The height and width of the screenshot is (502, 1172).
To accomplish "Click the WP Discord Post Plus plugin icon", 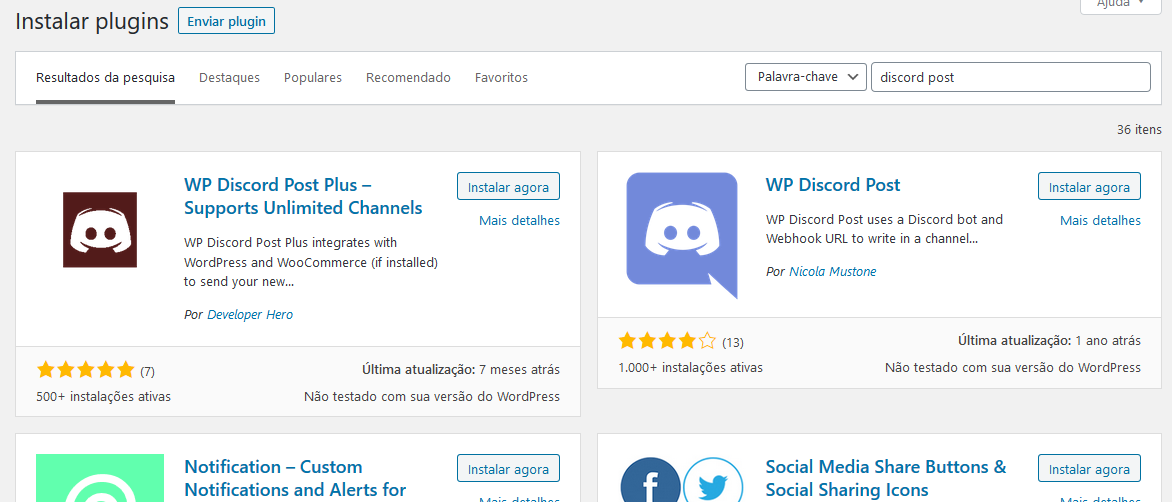I will coord(99,229).
